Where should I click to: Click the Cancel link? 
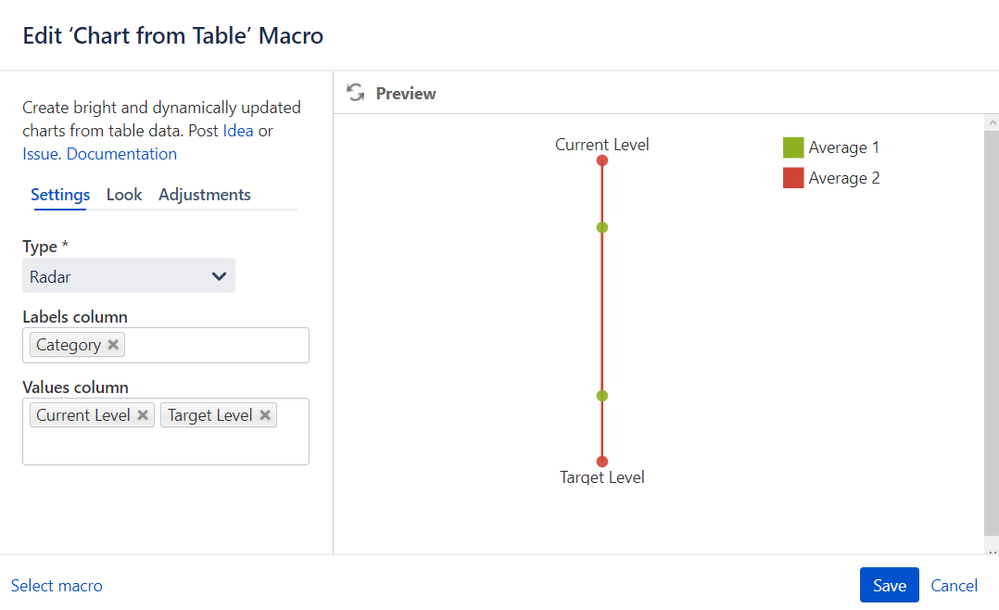(x=954, y=586)
